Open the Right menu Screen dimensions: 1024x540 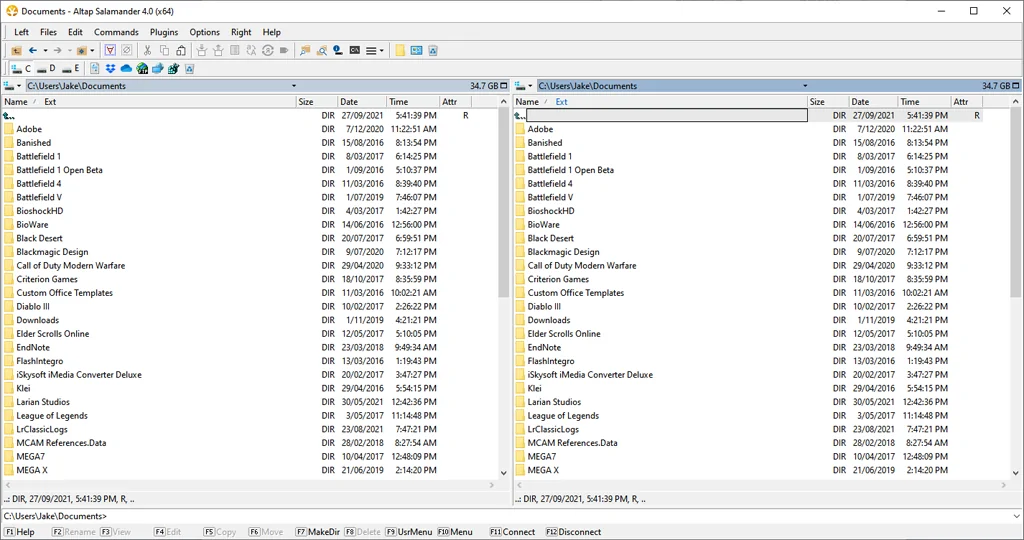[x=241, y=32]
